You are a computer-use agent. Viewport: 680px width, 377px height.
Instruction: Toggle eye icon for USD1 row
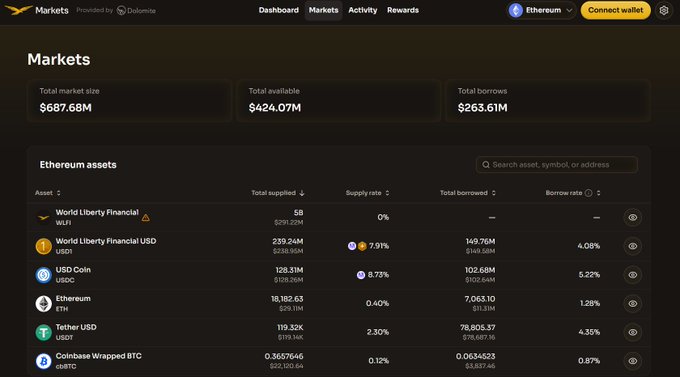point(633,246)
